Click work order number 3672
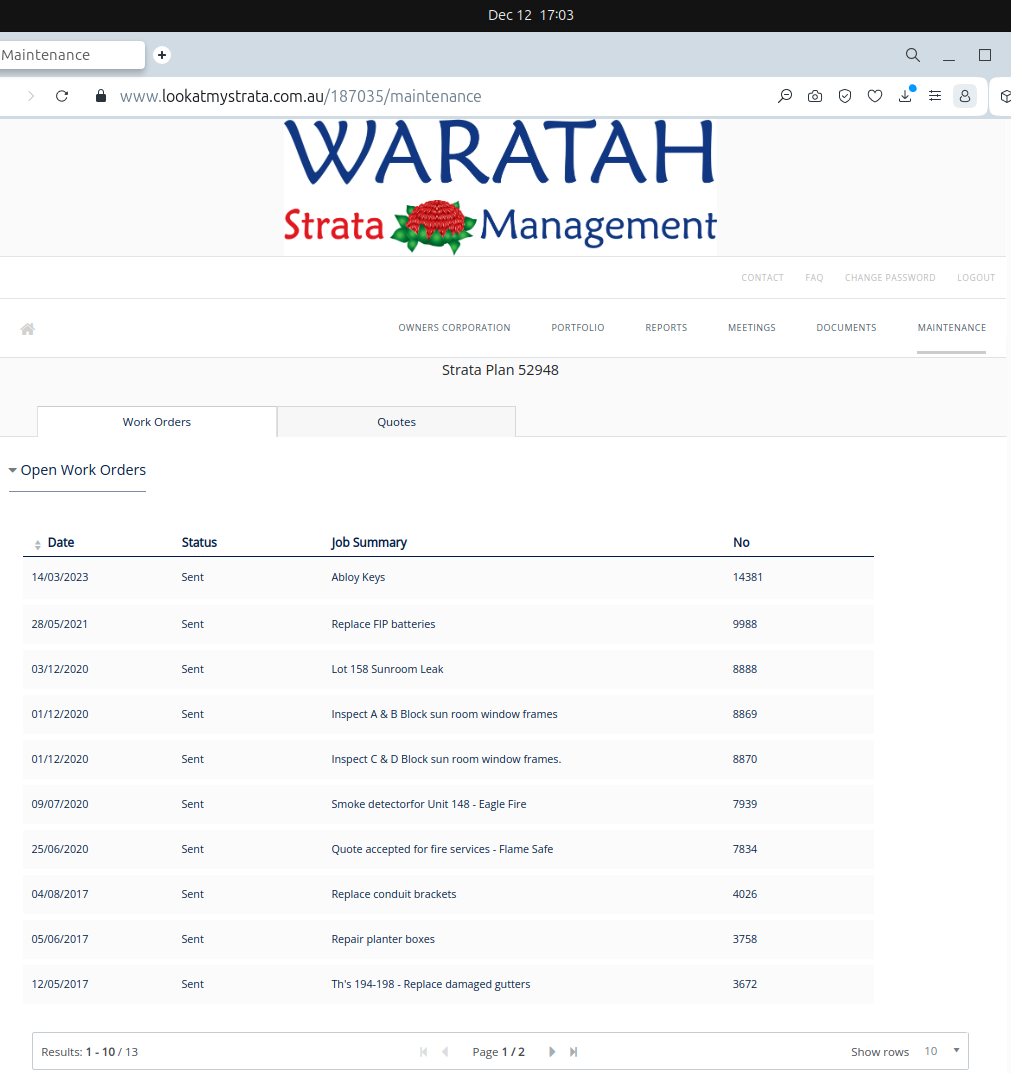This screenshot has width=1011, height=1073. click(x=745, y=984)
